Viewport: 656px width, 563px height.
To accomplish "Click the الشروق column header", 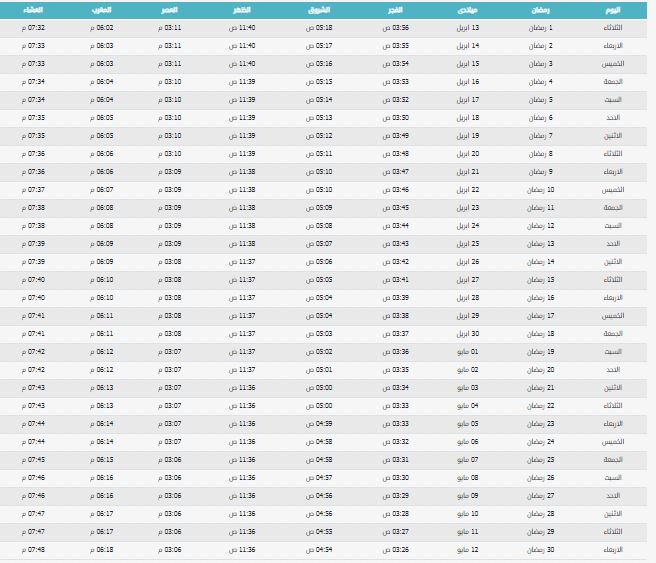I will 319,10.
